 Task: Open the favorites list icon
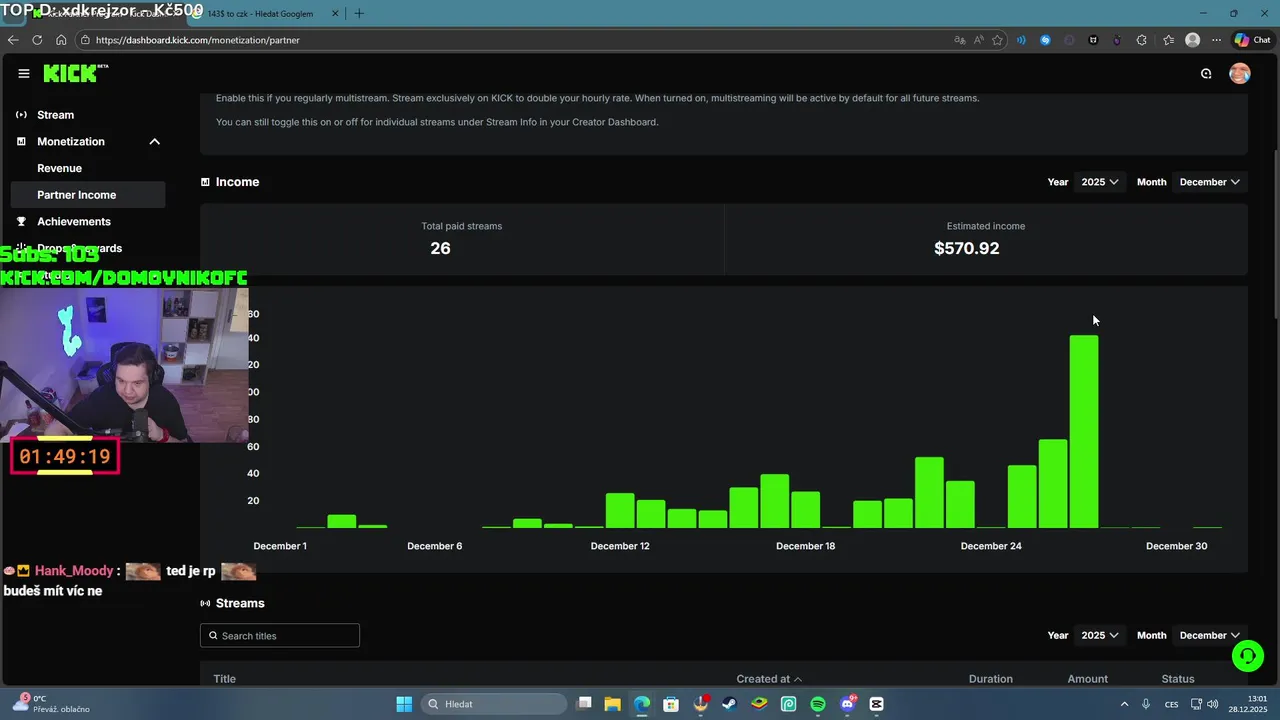pos(1168,40)
